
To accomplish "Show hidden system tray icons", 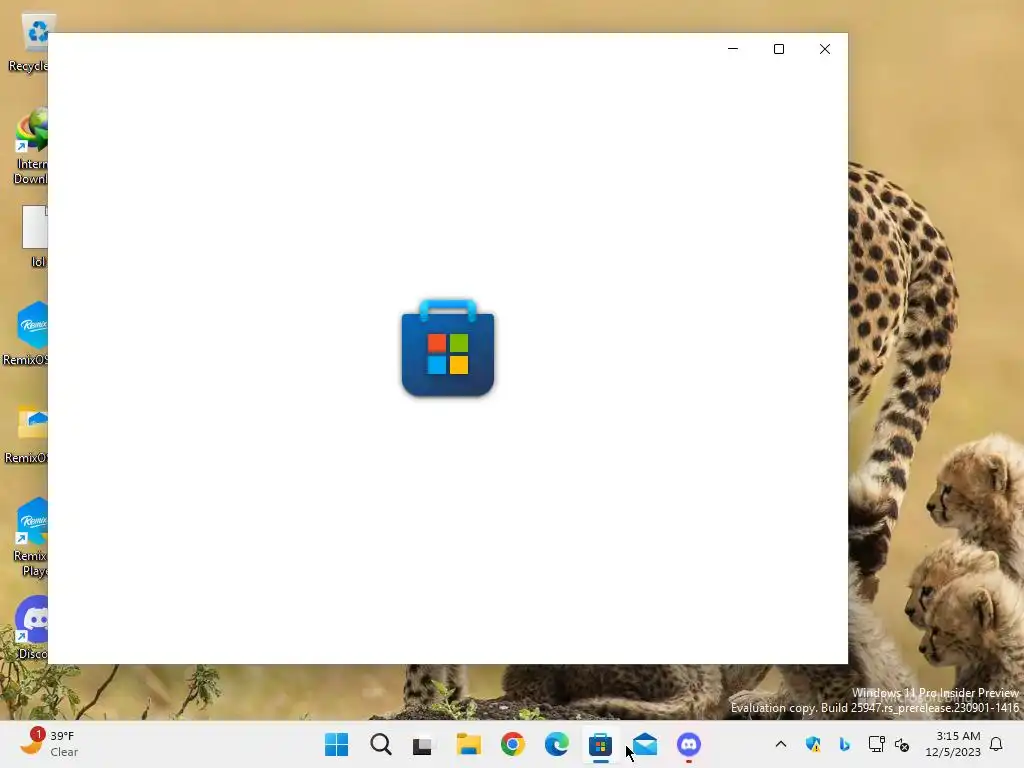I will tap(780, 744).
